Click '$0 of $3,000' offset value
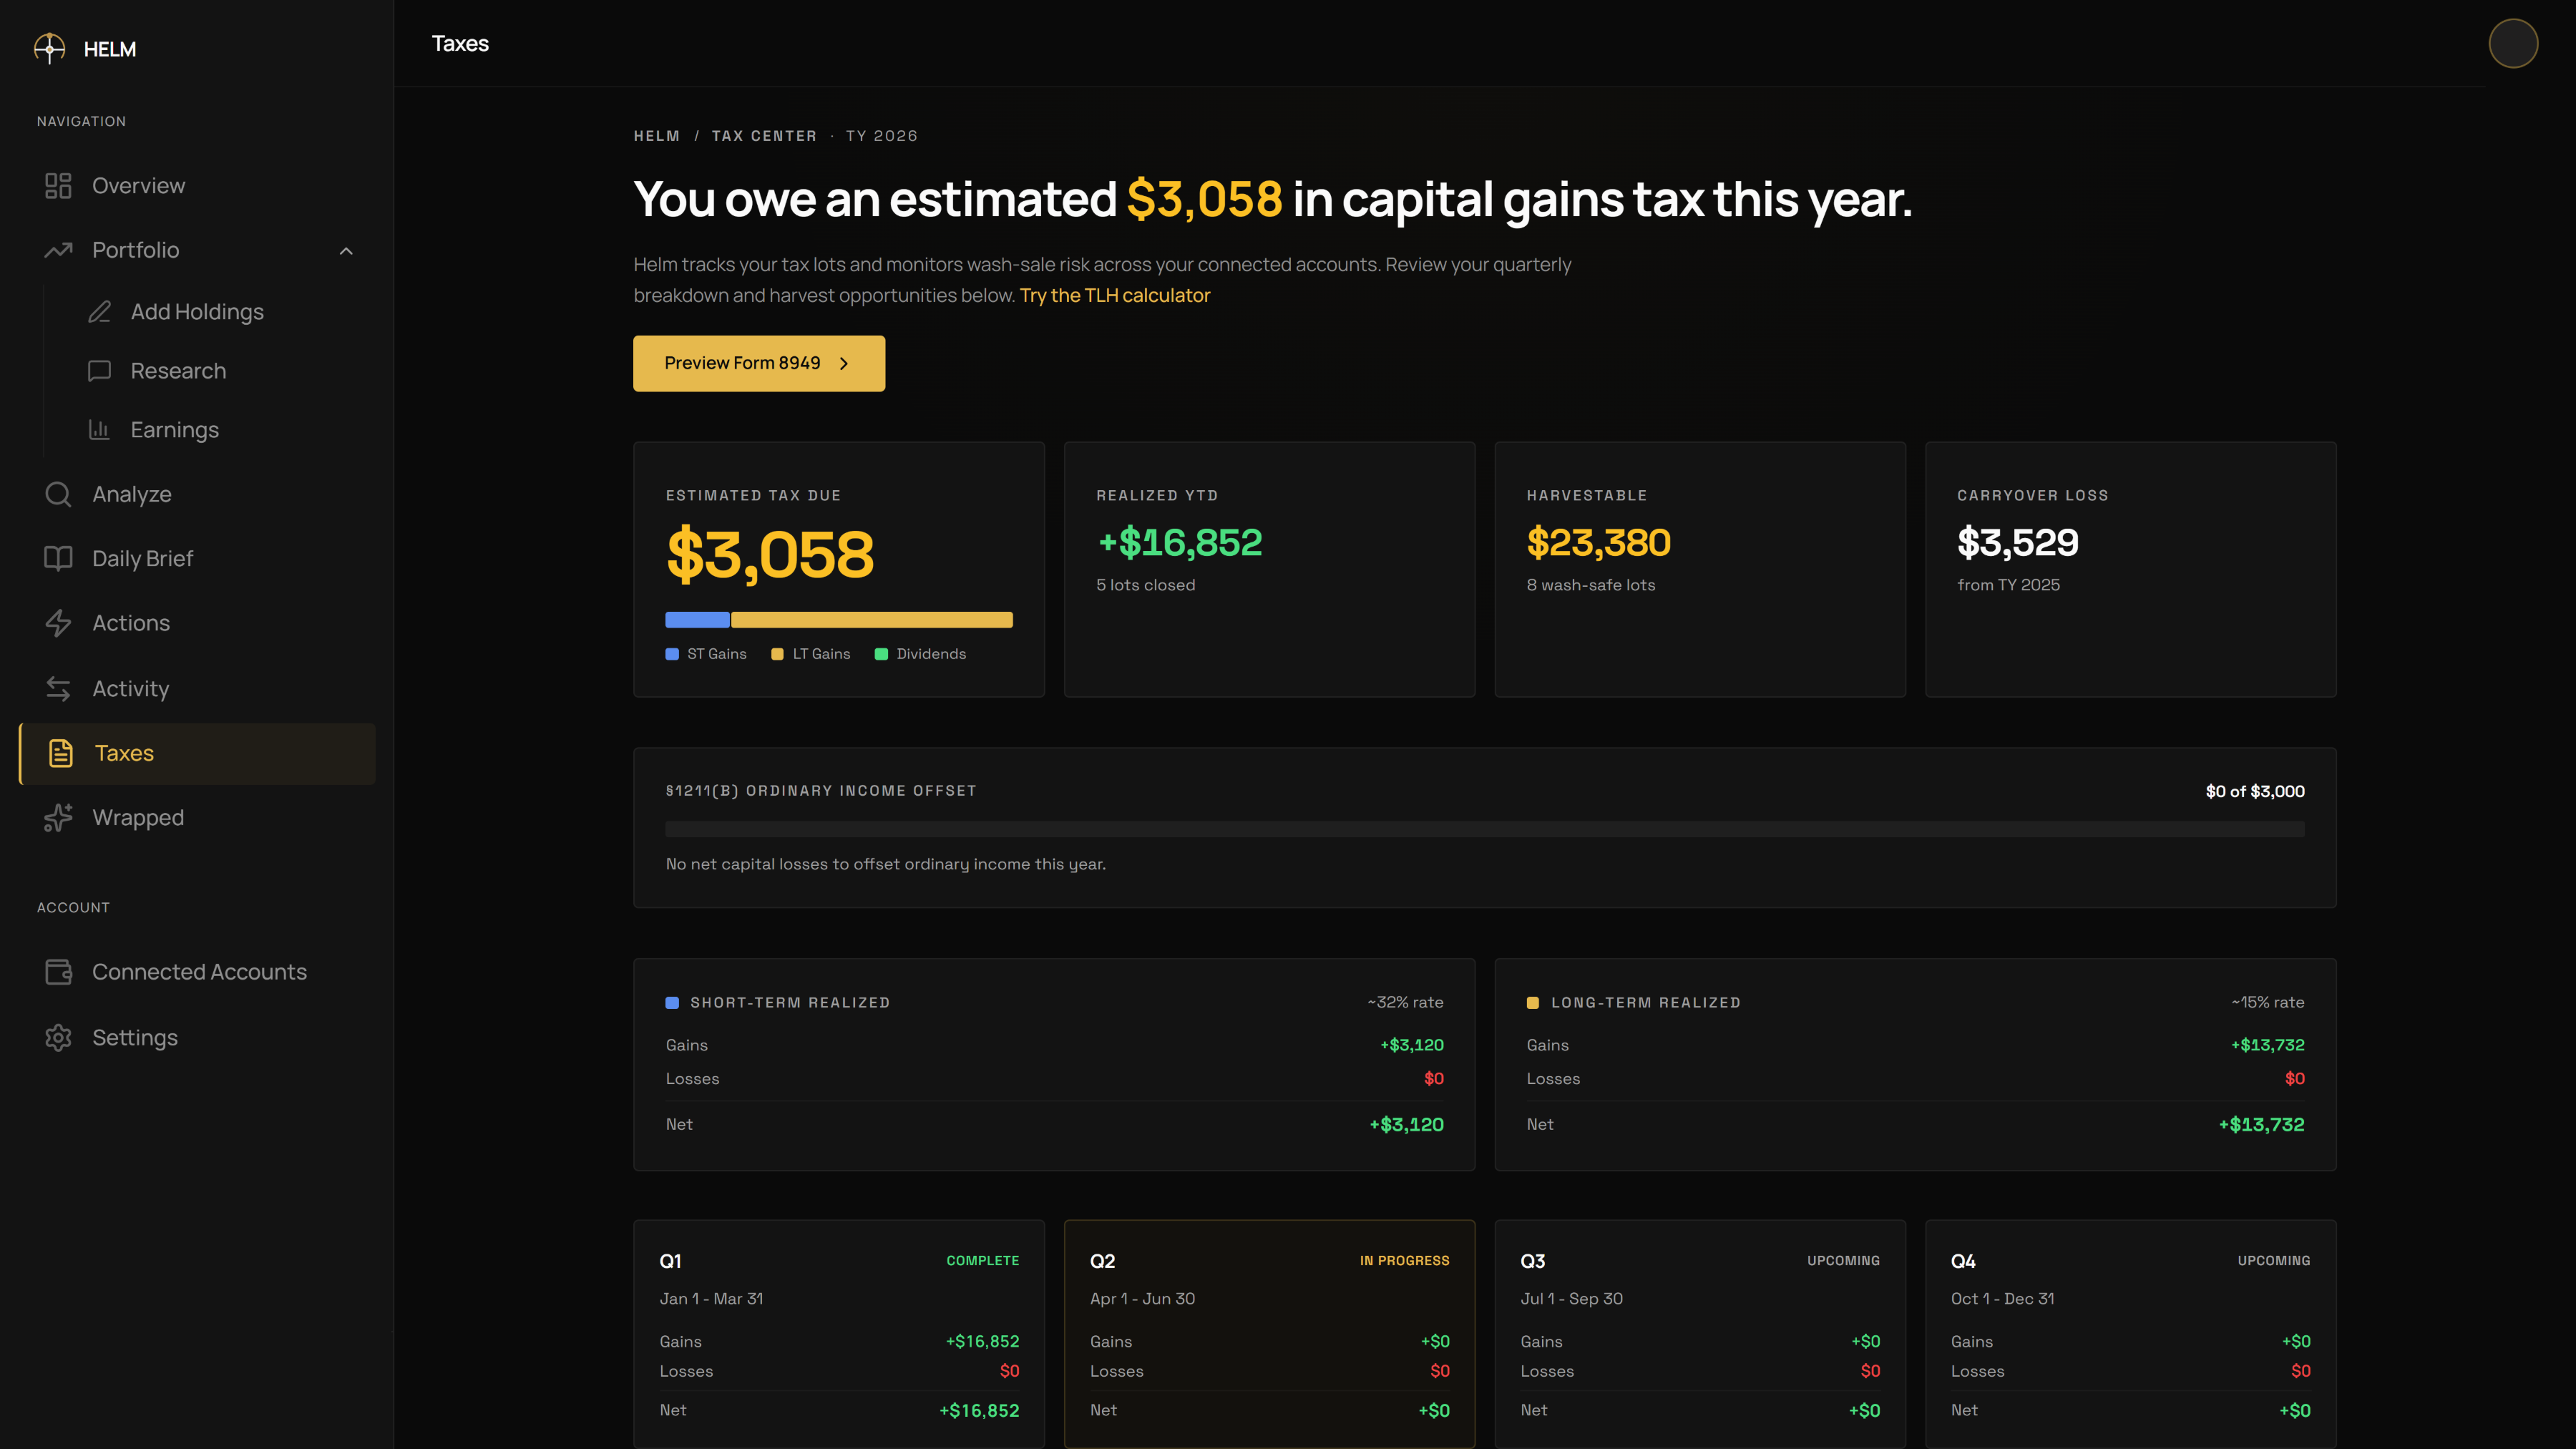The width and height of the screenshot is (2576, 1449). 2255,791
